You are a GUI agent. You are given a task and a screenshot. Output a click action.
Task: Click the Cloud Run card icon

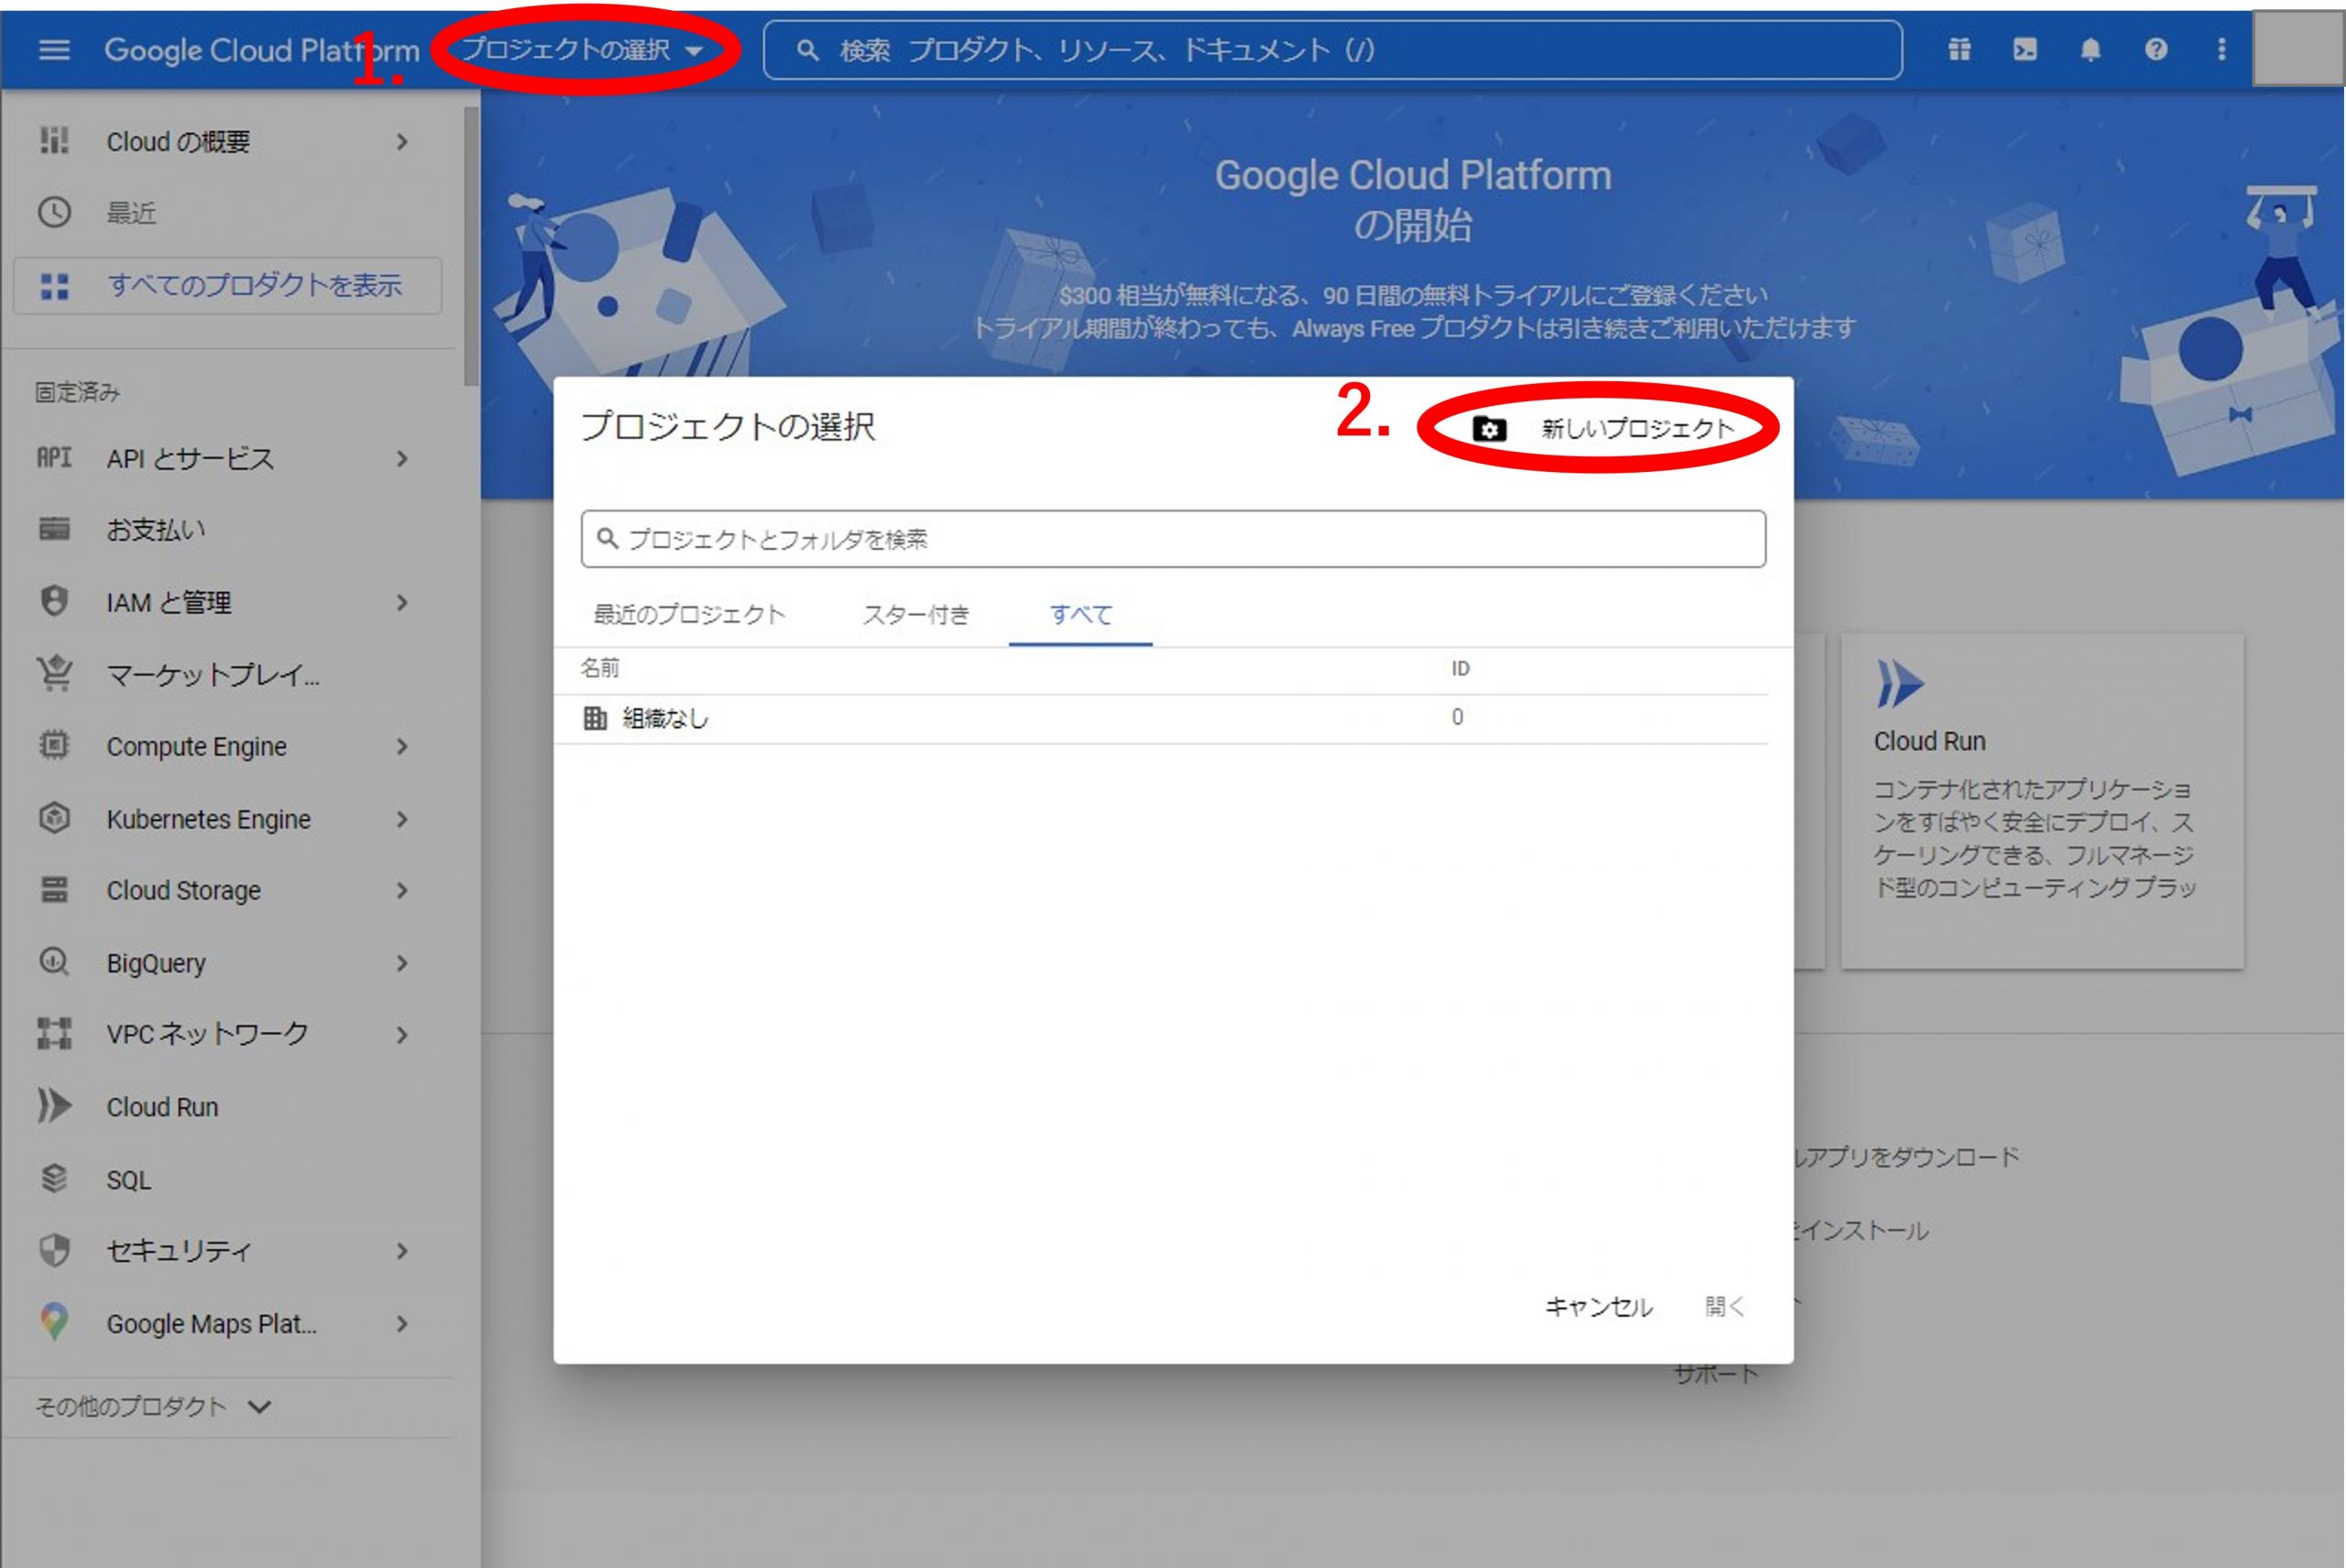(1900, 684)
